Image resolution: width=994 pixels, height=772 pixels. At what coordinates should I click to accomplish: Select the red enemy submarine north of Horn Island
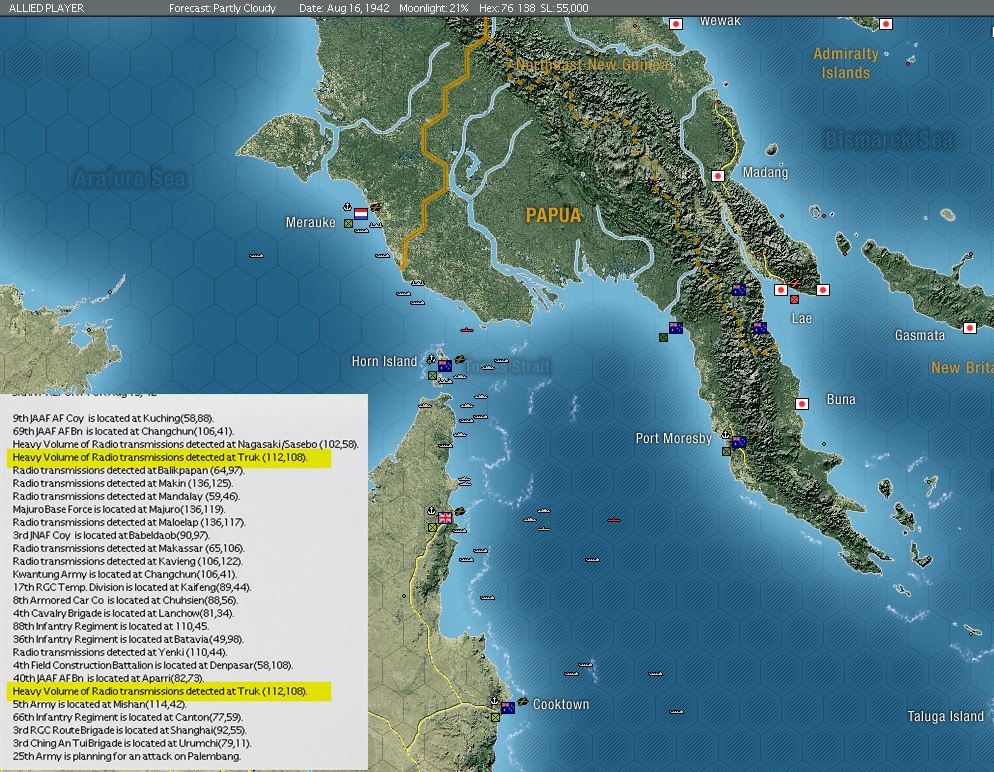467,330
